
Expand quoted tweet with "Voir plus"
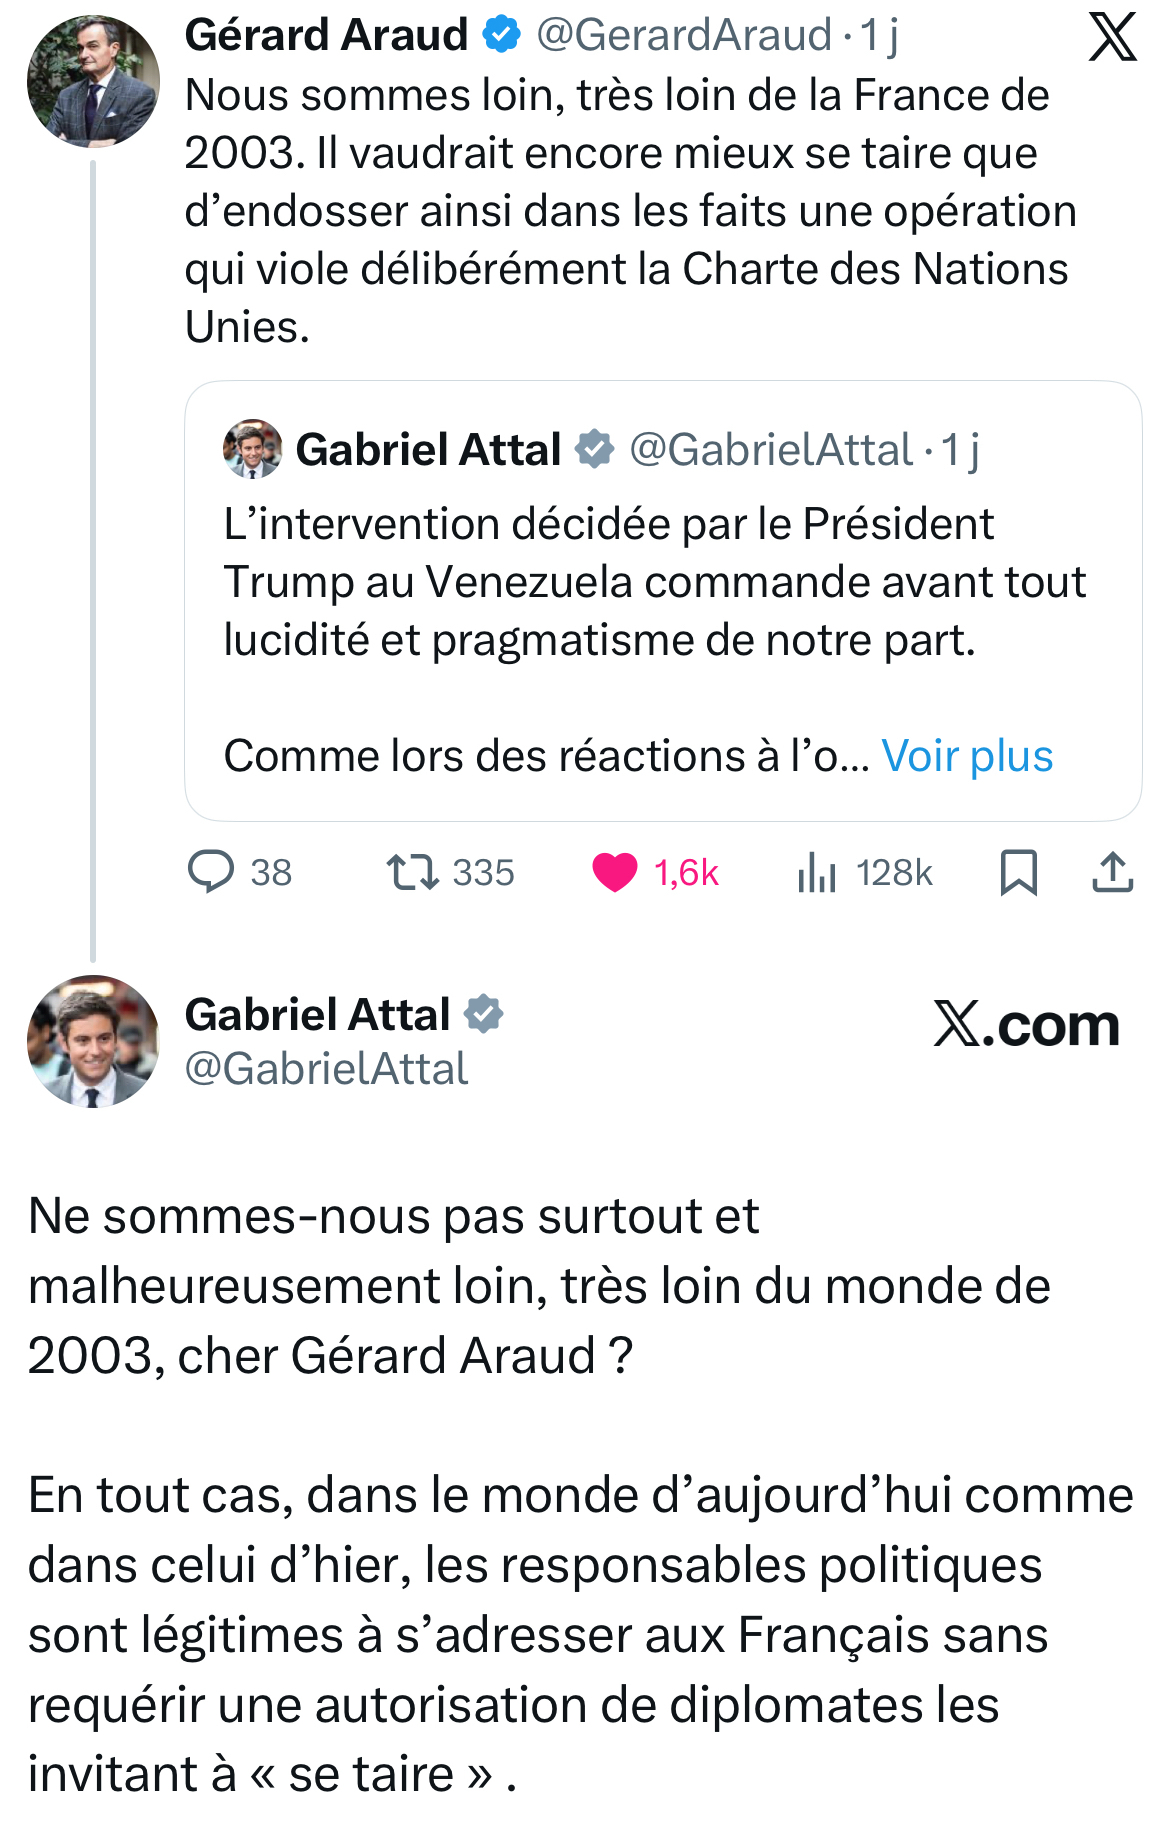pos(967,756)
